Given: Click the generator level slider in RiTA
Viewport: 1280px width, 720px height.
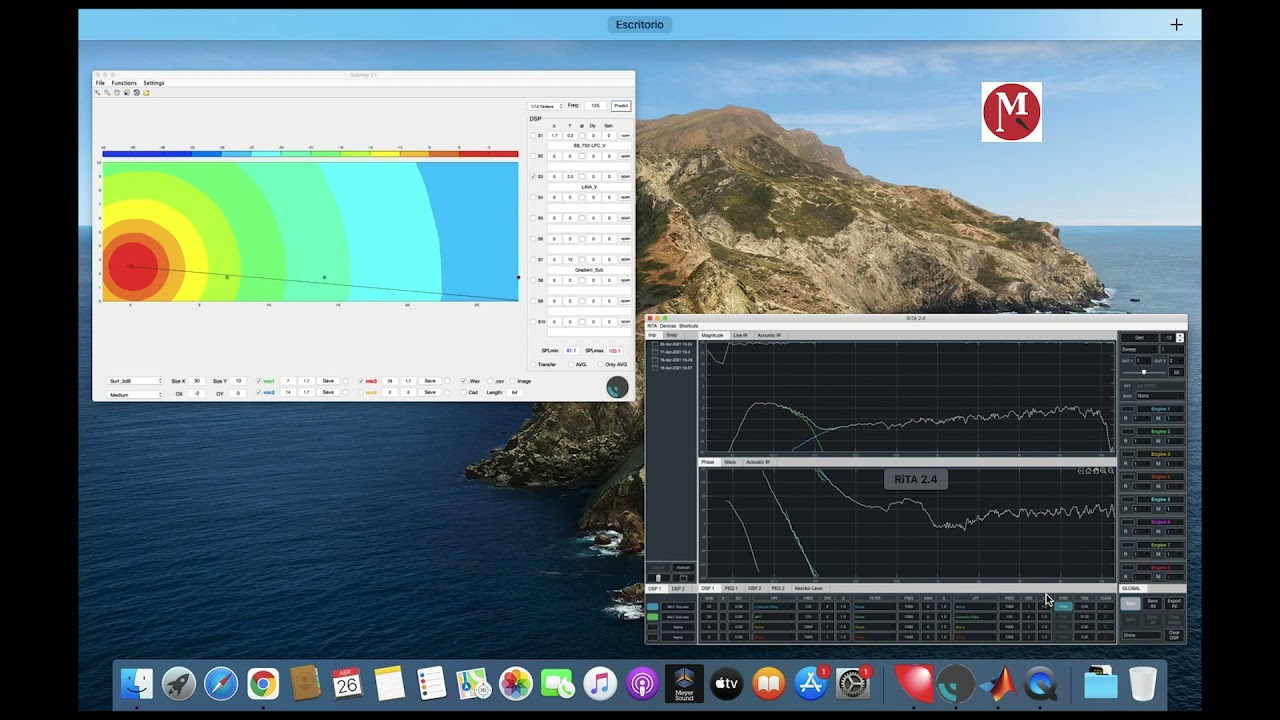Looking at the screenshot, I should pyautogui.click(x=1144, y=372).
